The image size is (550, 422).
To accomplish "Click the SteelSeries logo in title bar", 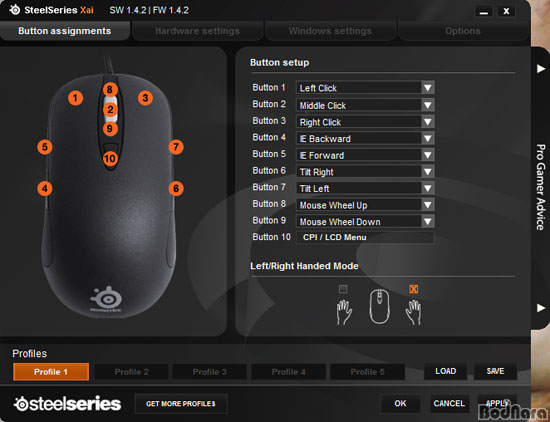I will pos(15,10).
